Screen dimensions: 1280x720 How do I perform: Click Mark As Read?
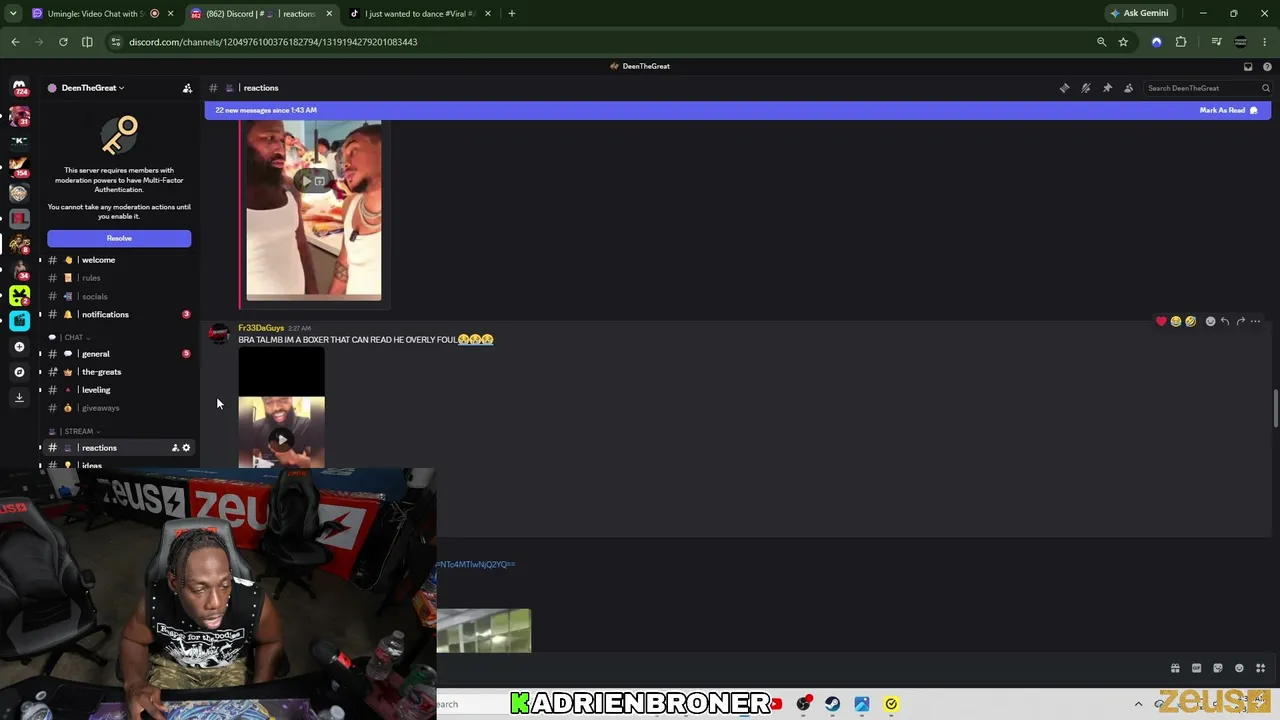point(1229,110)
